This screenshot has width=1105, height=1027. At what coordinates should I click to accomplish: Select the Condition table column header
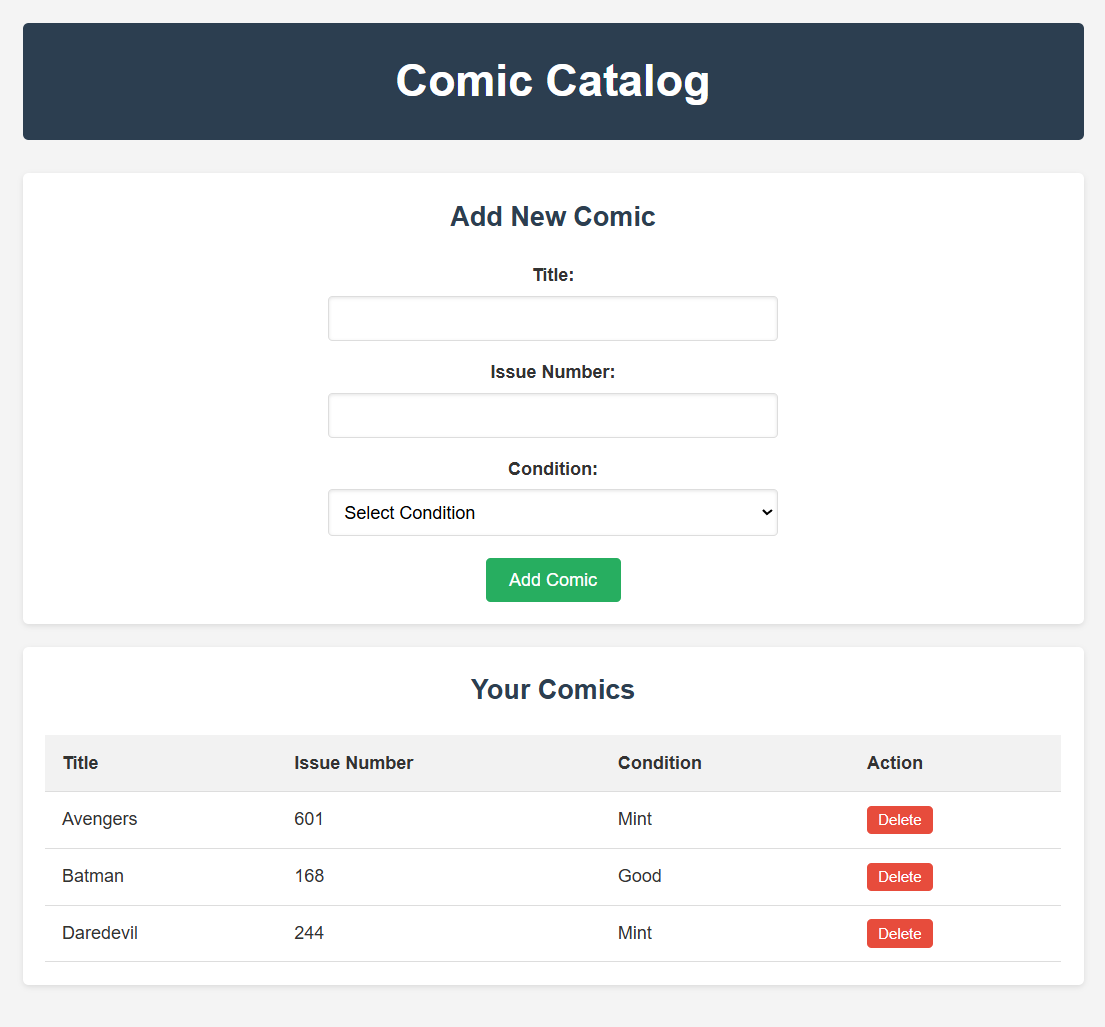pyautogui.click(x=659, y=763)
